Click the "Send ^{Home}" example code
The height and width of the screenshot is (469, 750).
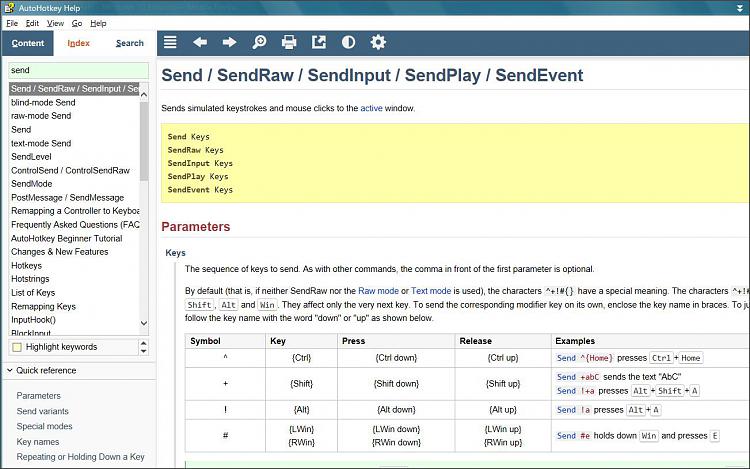[x=585, y=358]
